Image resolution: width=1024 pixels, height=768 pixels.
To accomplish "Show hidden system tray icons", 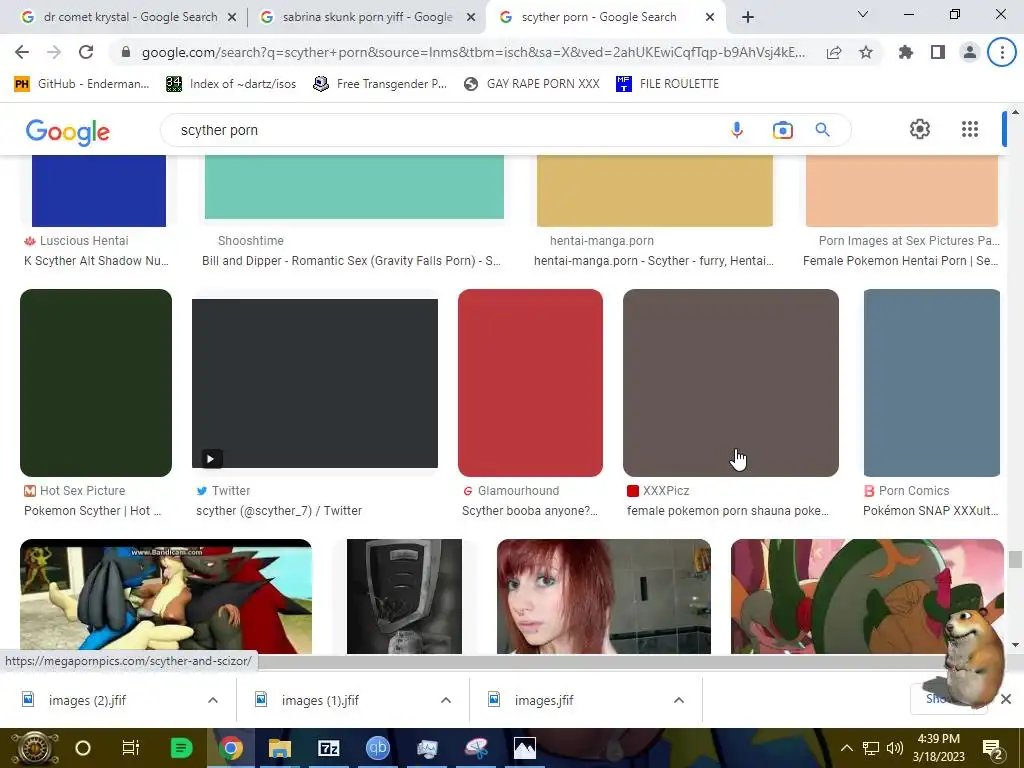I will click(x=846, y=748).
